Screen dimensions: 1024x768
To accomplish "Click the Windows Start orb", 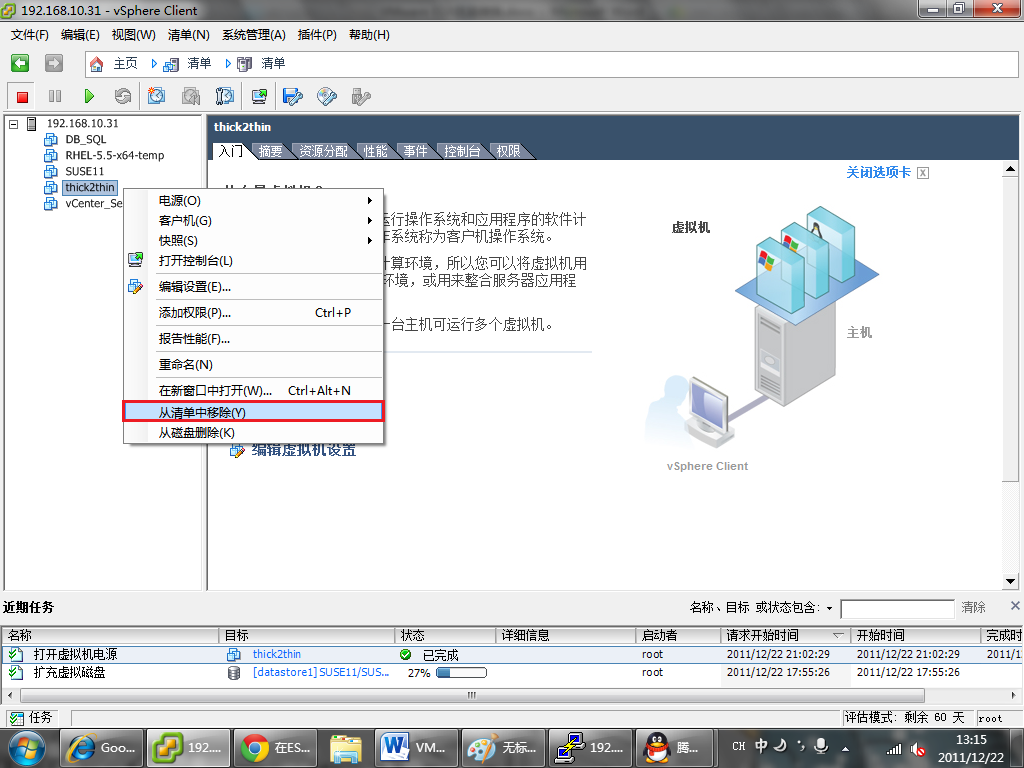I will click(26, 748).
